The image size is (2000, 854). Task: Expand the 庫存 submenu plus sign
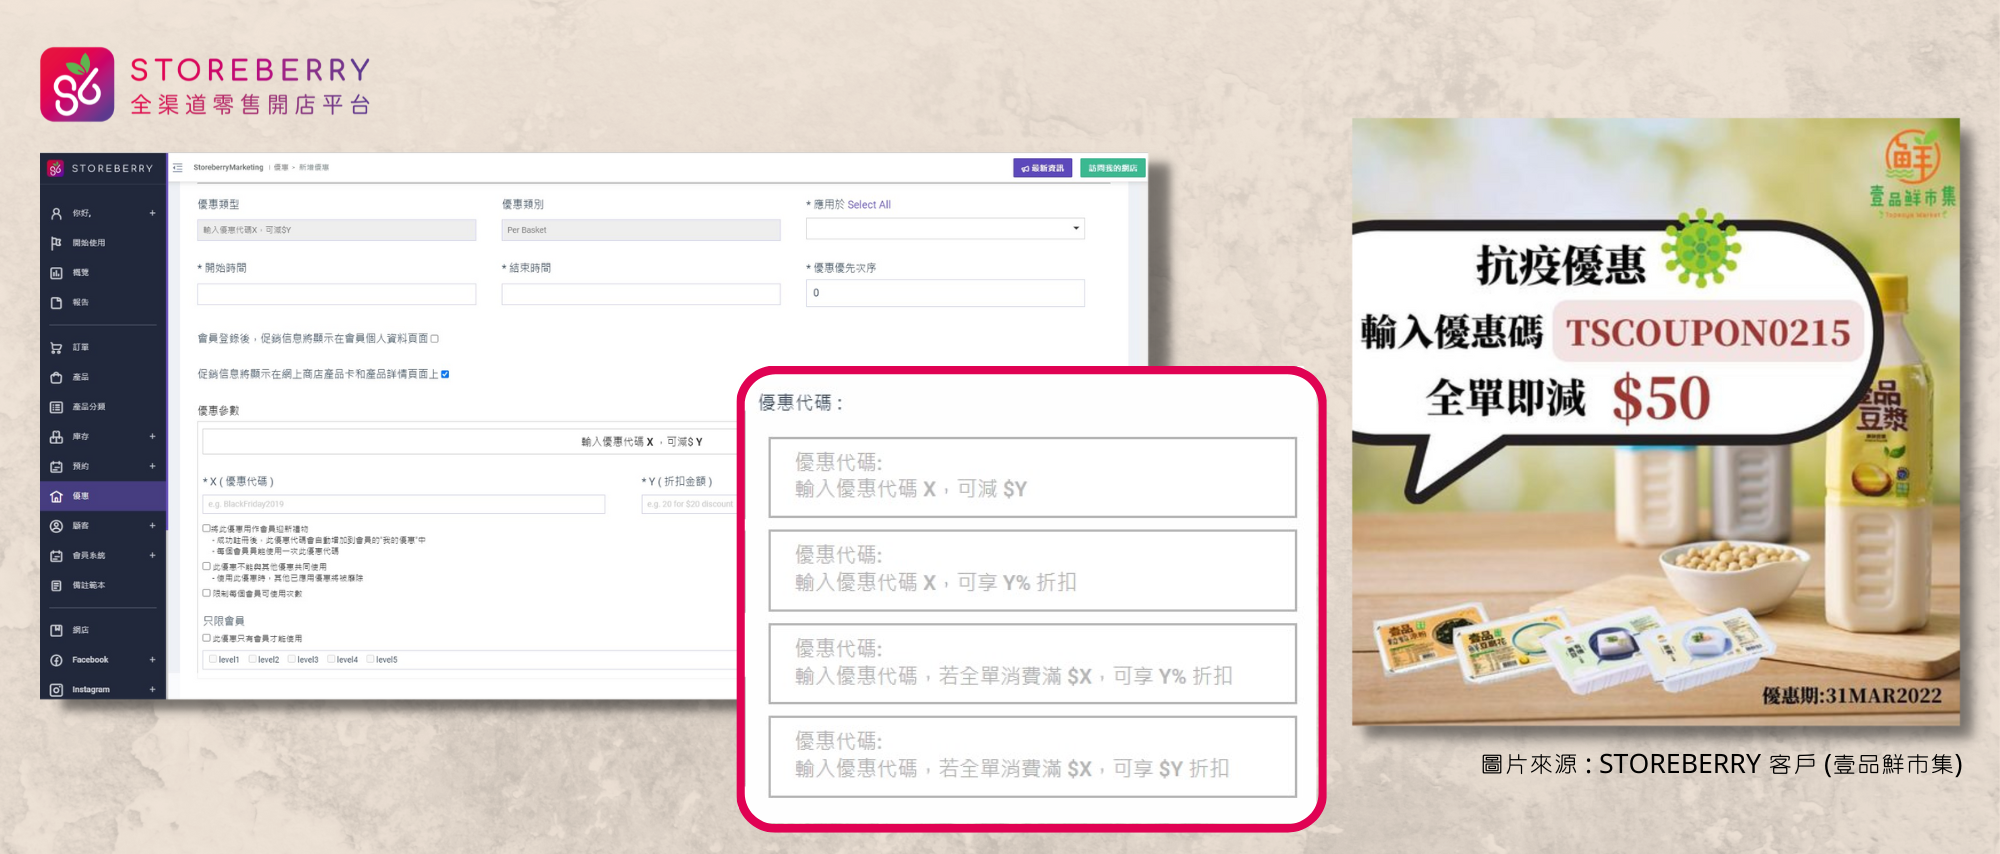click(x=153, y=437)
